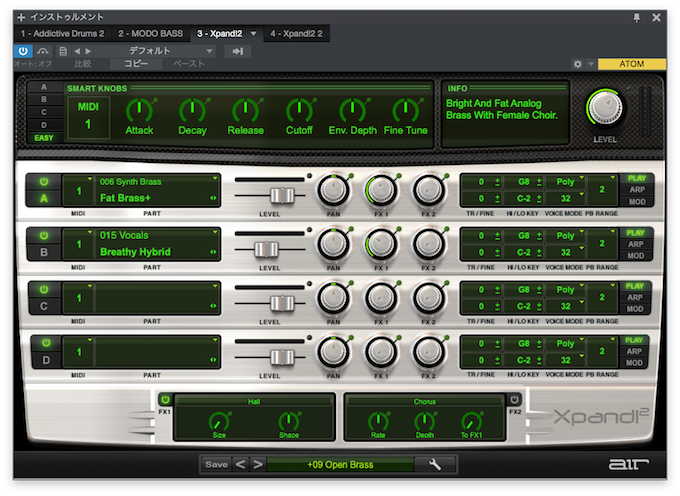Screen dimensions: 680x496
Task: Click the +09 Open Brass preset name field
Action: click(x=340, y=464)
